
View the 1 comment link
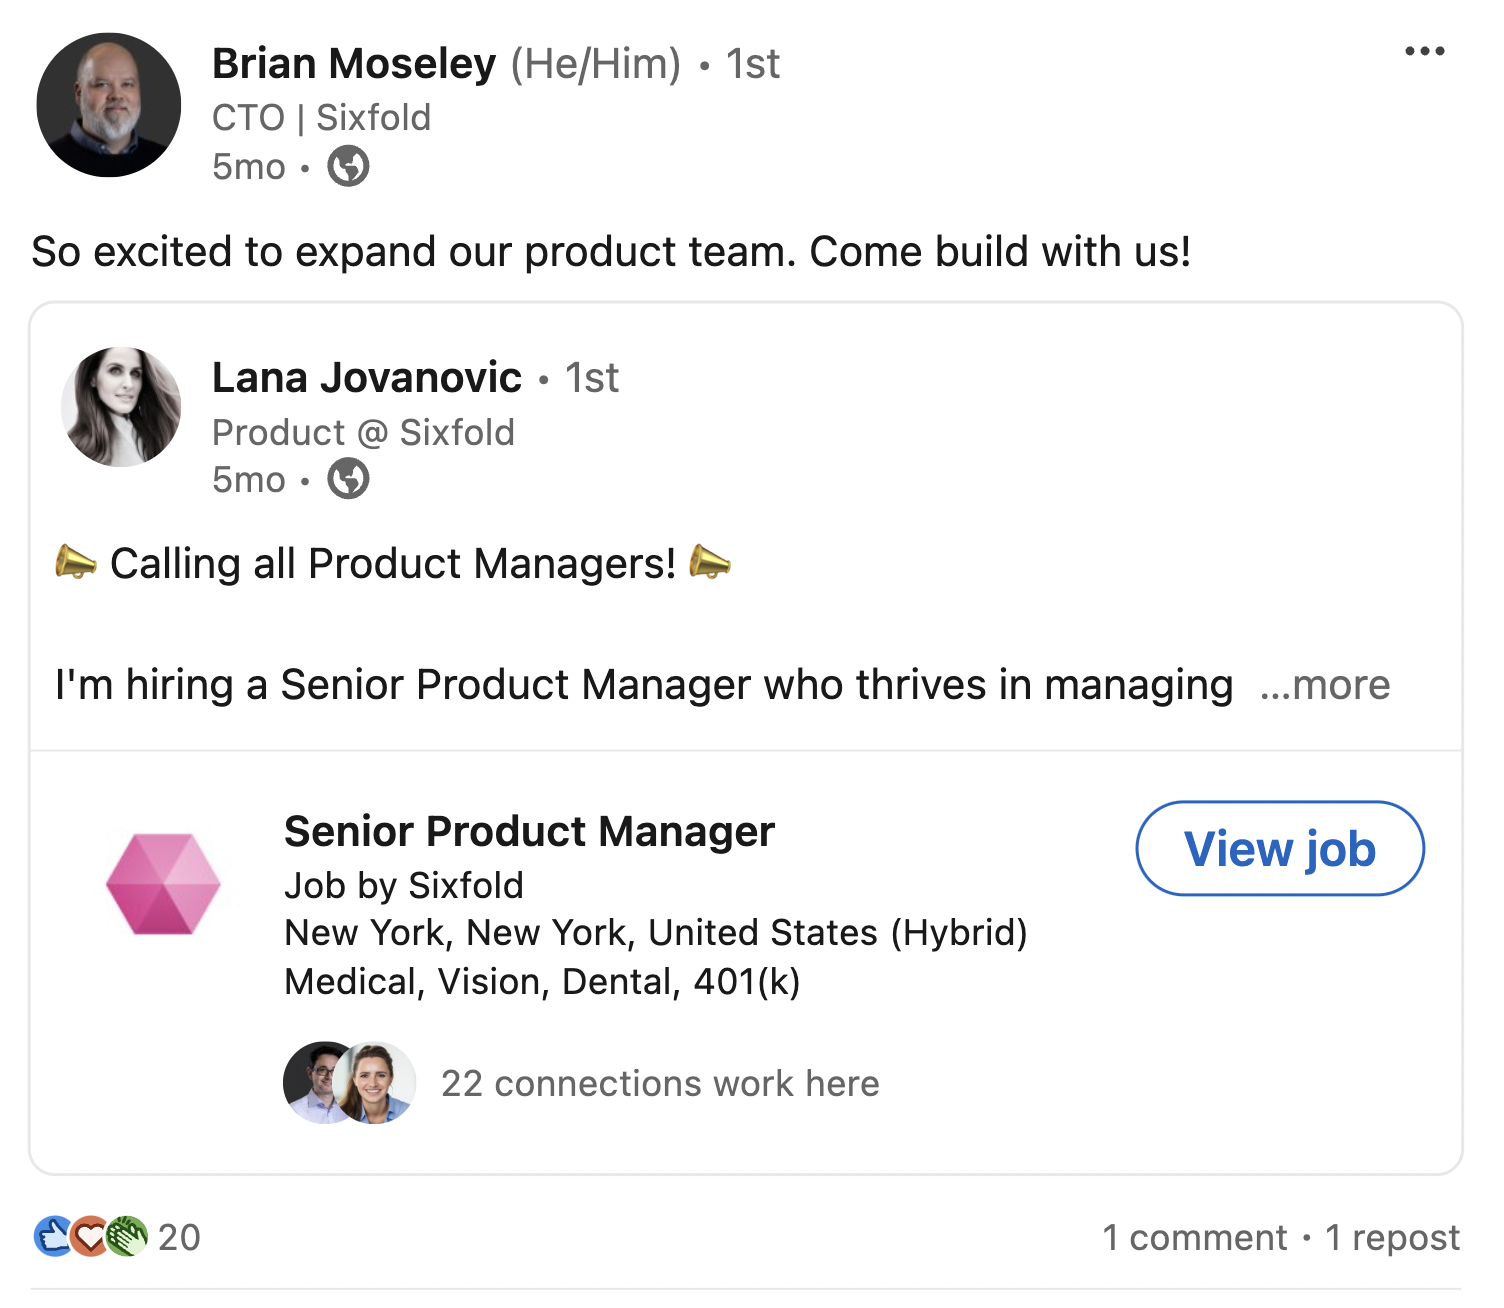[x=1195, y=1238]
